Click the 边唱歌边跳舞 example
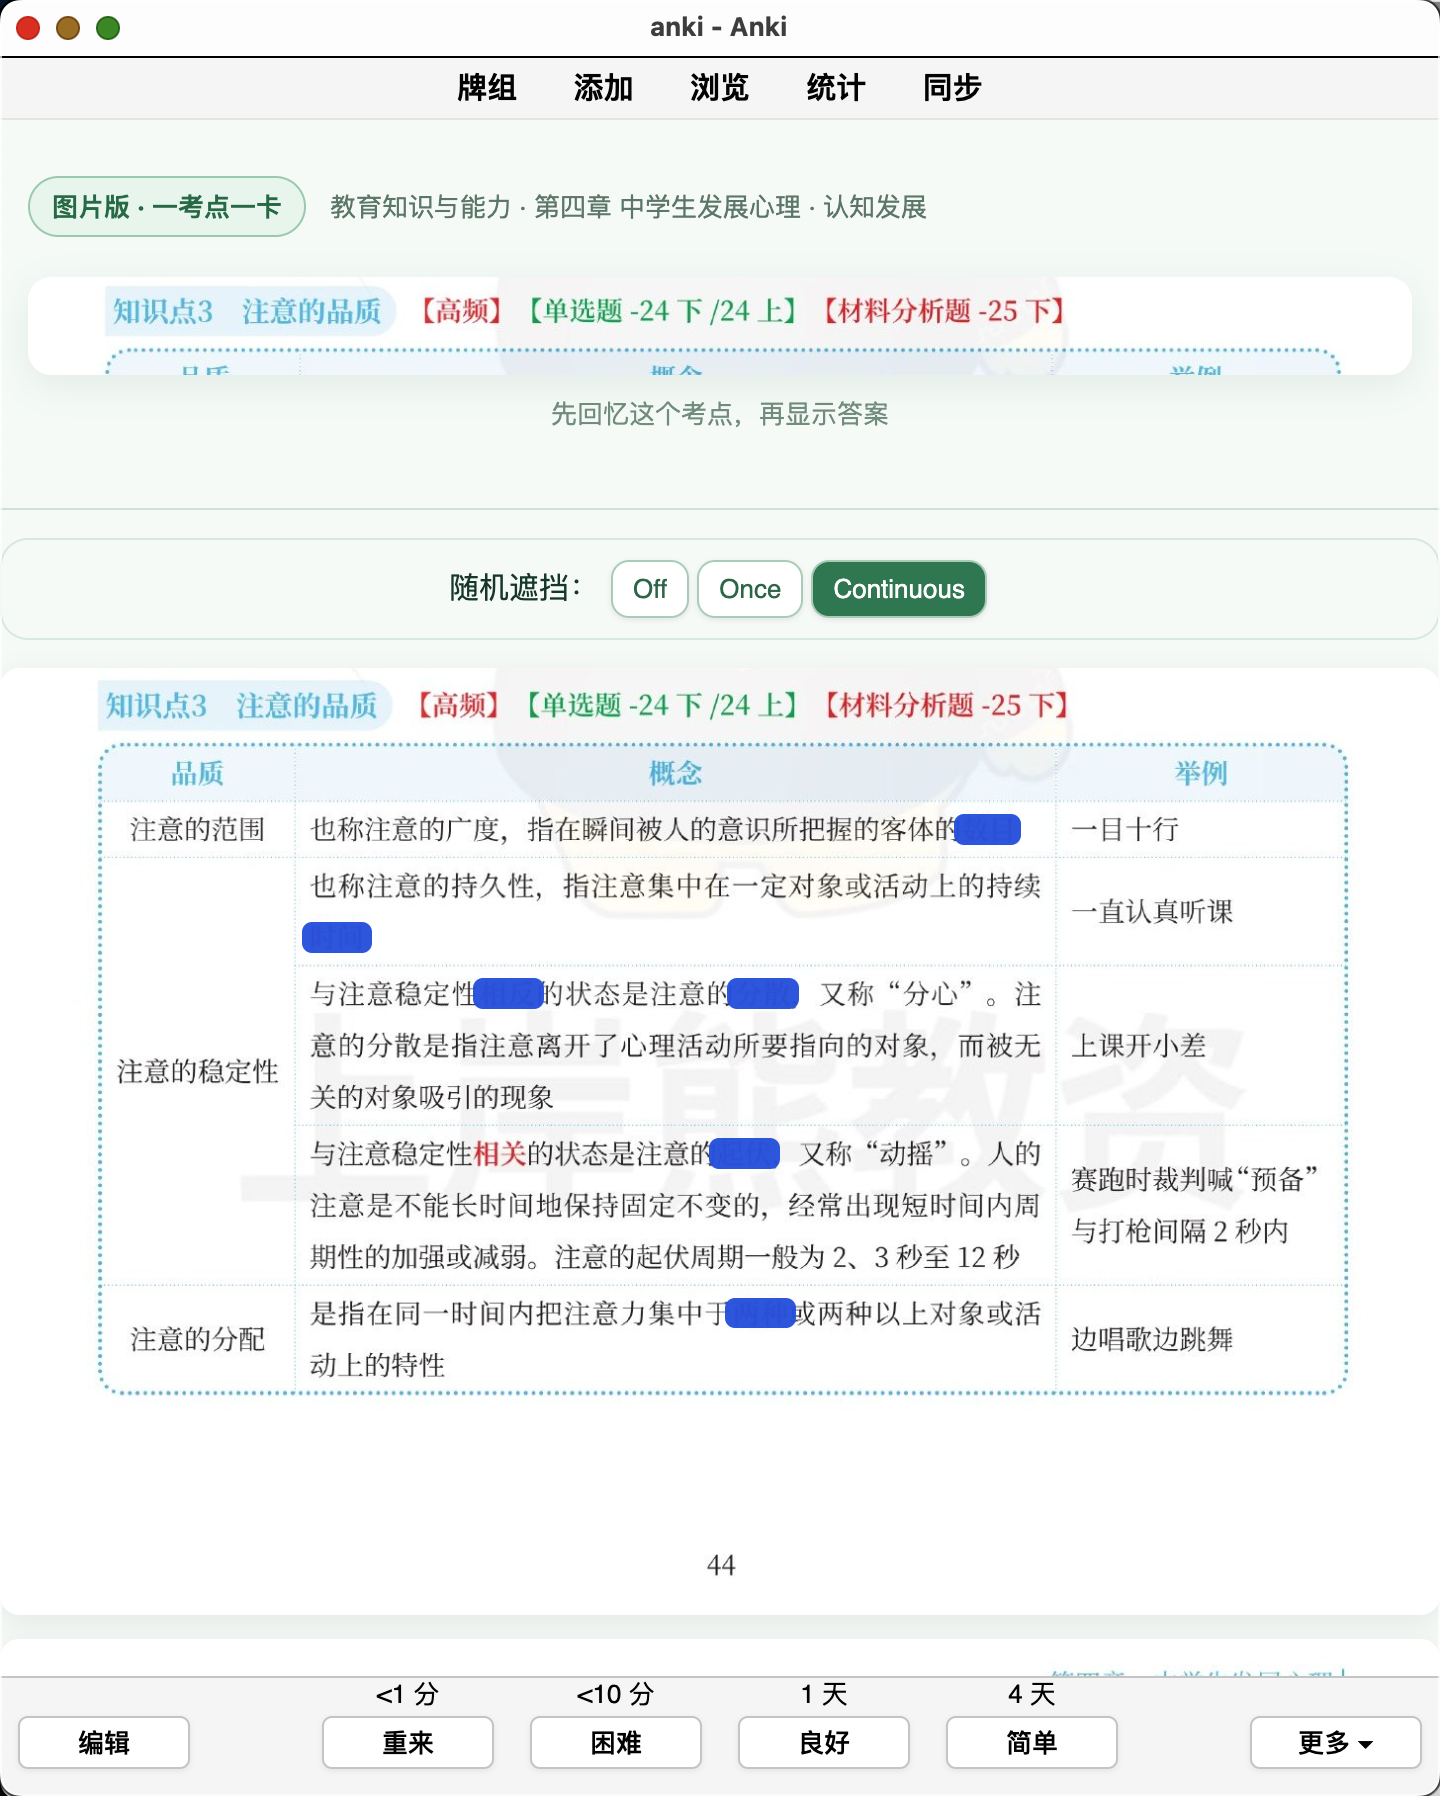The image size is (1440, 1796). pos(1152,1339)
